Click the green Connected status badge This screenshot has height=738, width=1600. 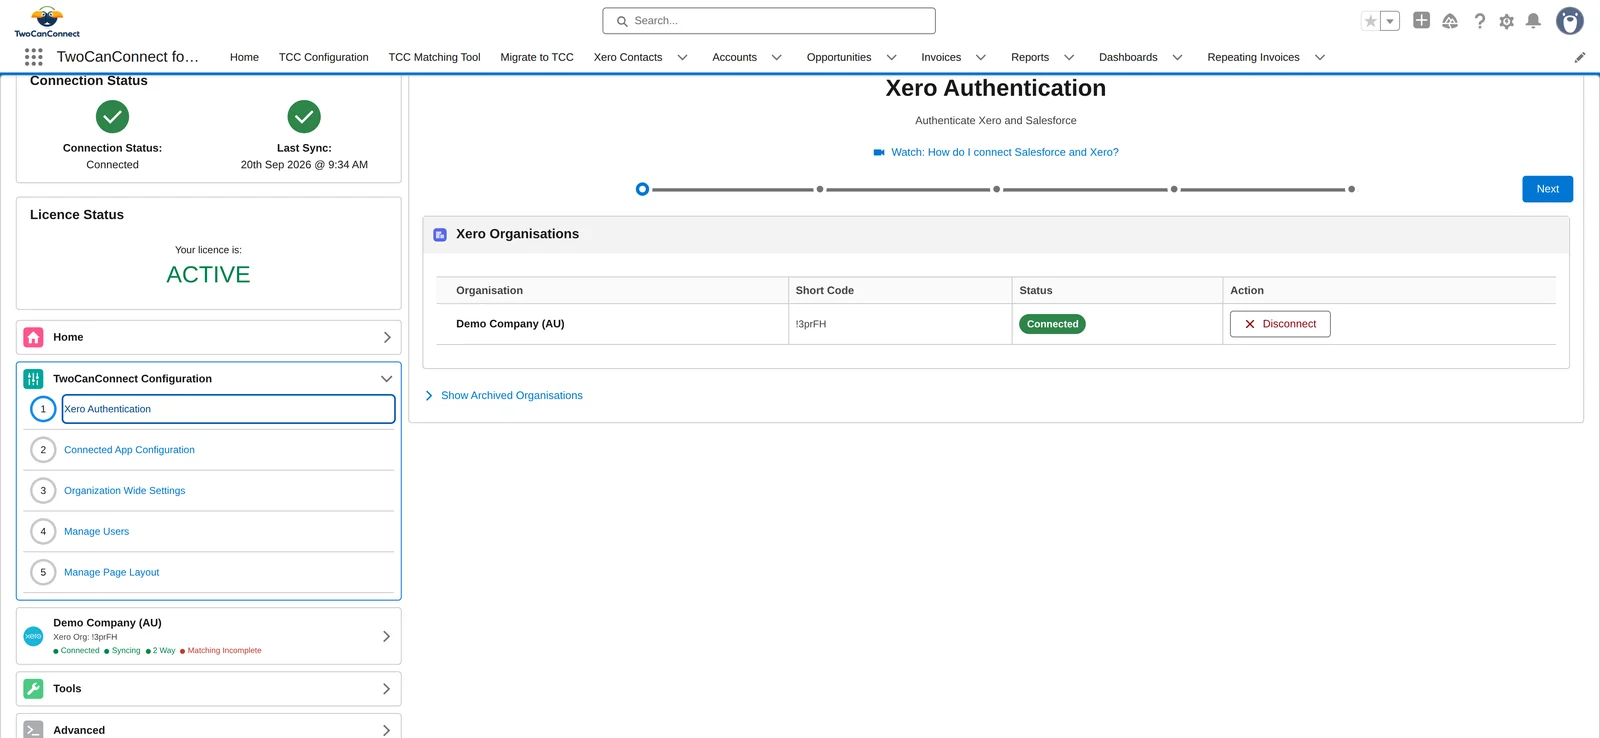click(x=1052, y=324)
